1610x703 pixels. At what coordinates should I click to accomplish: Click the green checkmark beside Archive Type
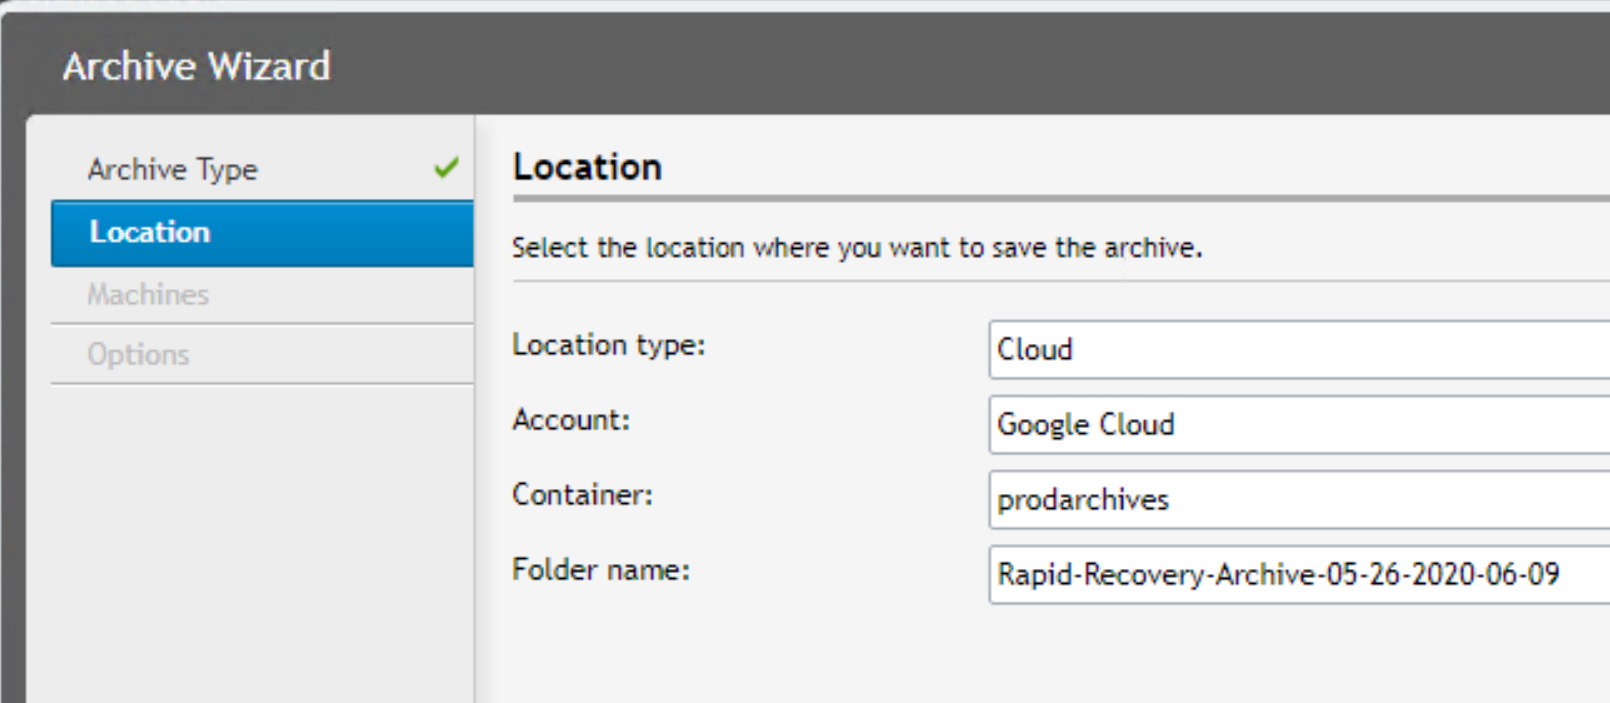447,167
